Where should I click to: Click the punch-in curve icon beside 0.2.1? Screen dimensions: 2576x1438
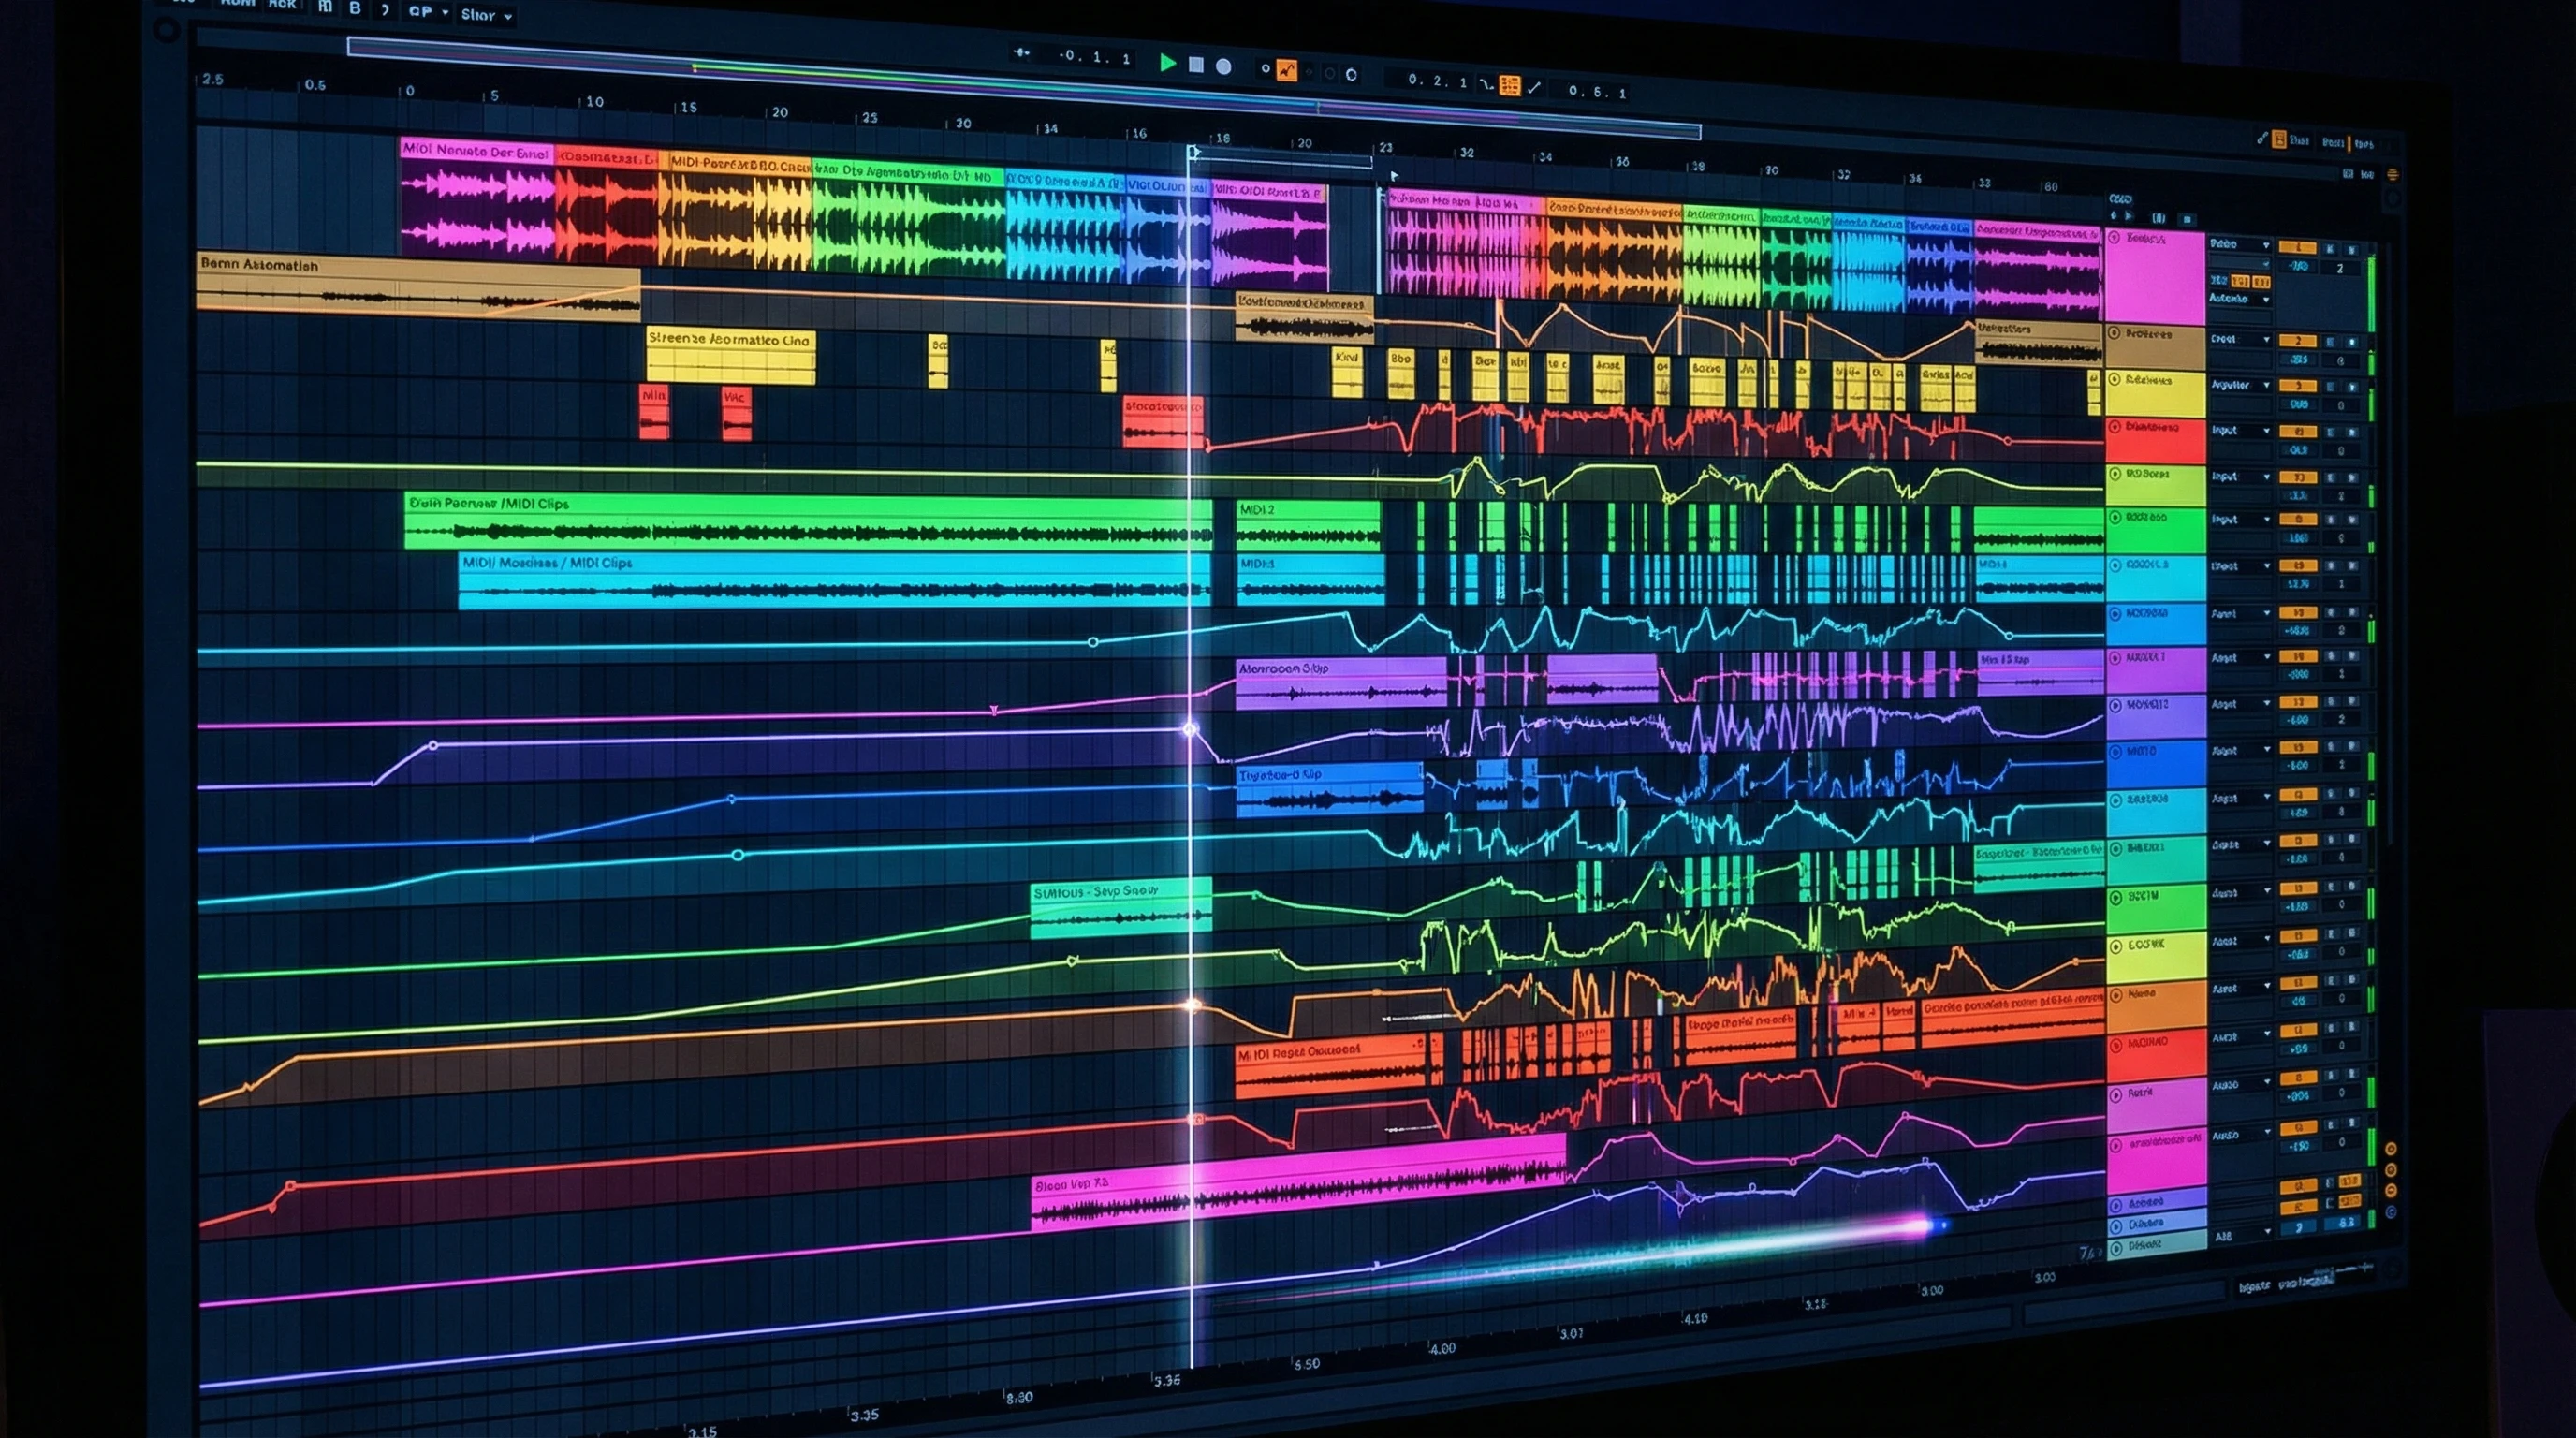click(1487, 85)
